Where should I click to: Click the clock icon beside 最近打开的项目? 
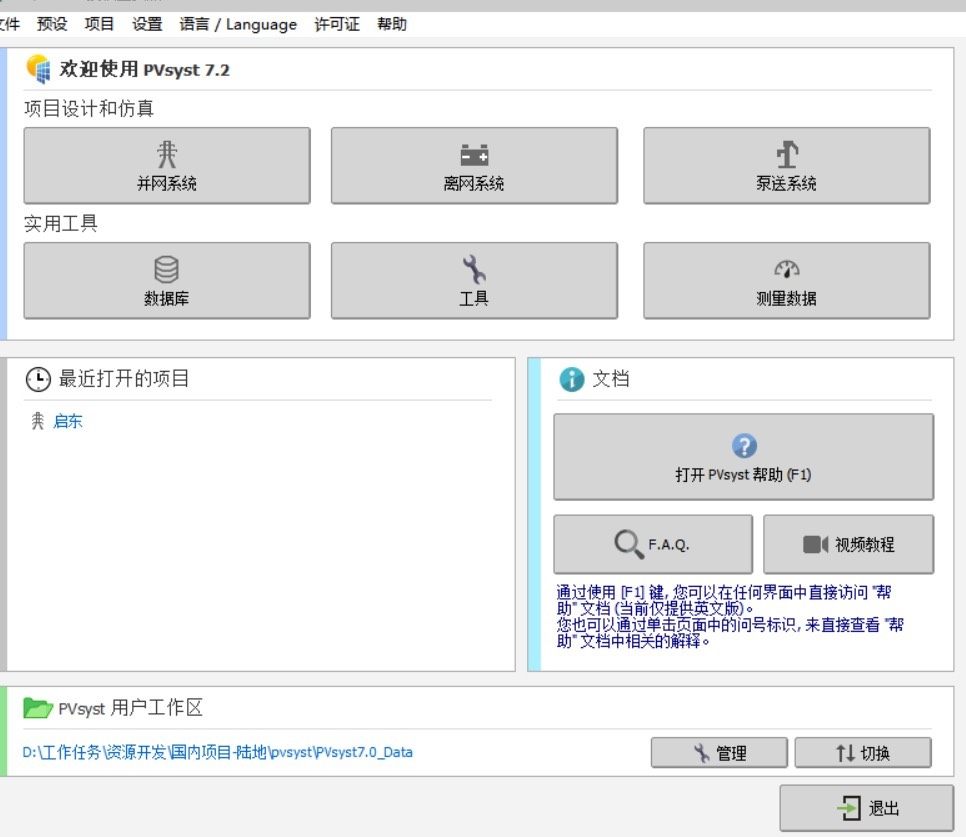click(38, 379)
